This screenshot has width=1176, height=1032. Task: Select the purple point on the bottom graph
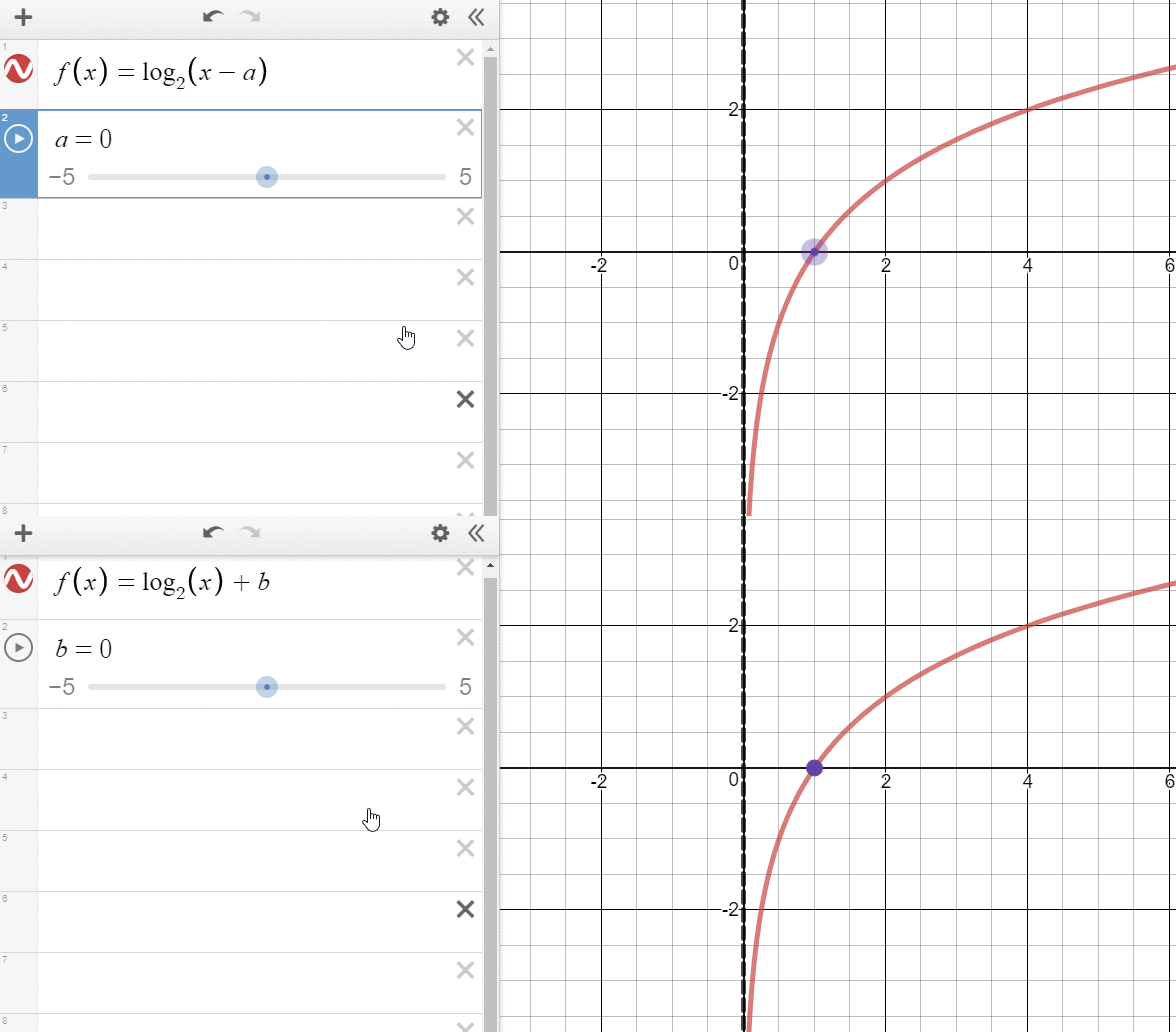(814, 768)
